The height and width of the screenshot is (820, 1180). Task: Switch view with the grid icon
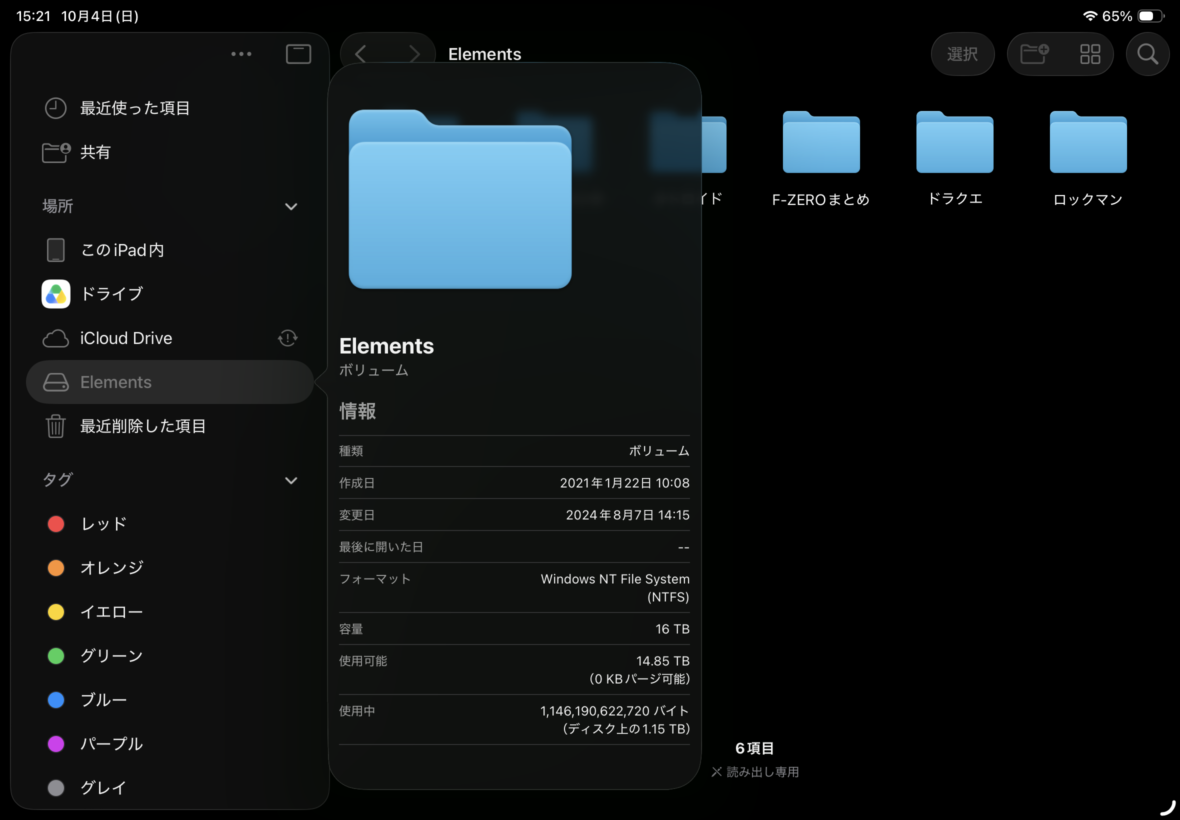tap(1090, 54)
